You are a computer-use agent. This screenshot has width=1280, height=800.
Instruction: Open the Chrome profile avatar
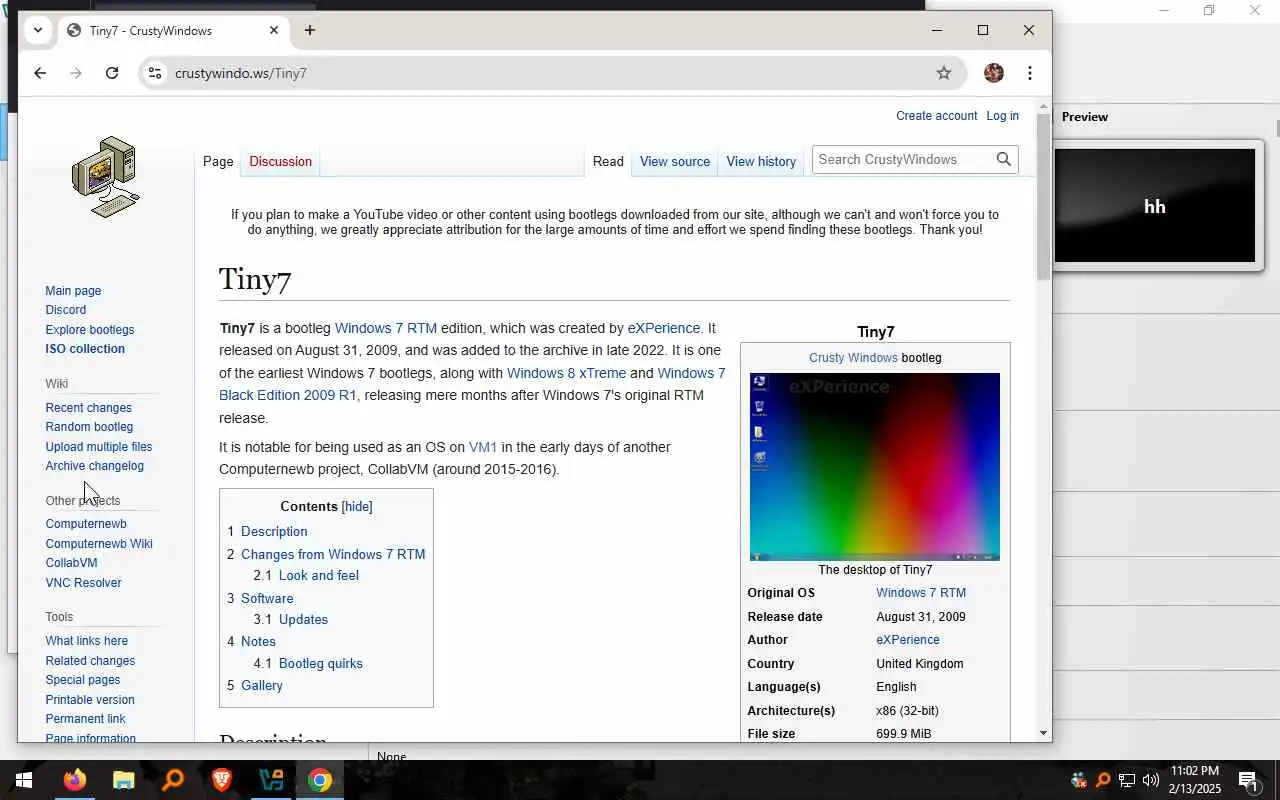pyautogui.click(x=993, y=73)
